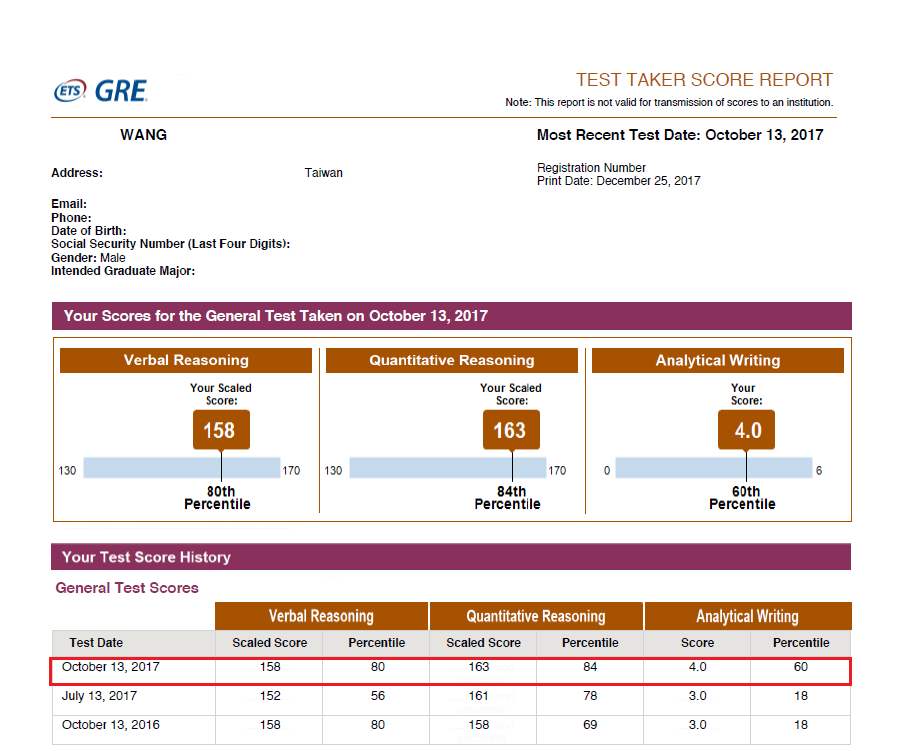Click the '84th Percentile' label under Quantitative Reasoning
Viewport: 909px width, 751px height.
508,498
